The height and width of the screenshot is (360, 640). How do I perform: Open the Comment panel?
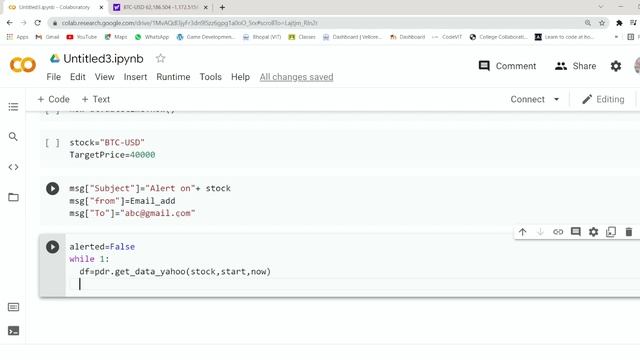[507, 66]
